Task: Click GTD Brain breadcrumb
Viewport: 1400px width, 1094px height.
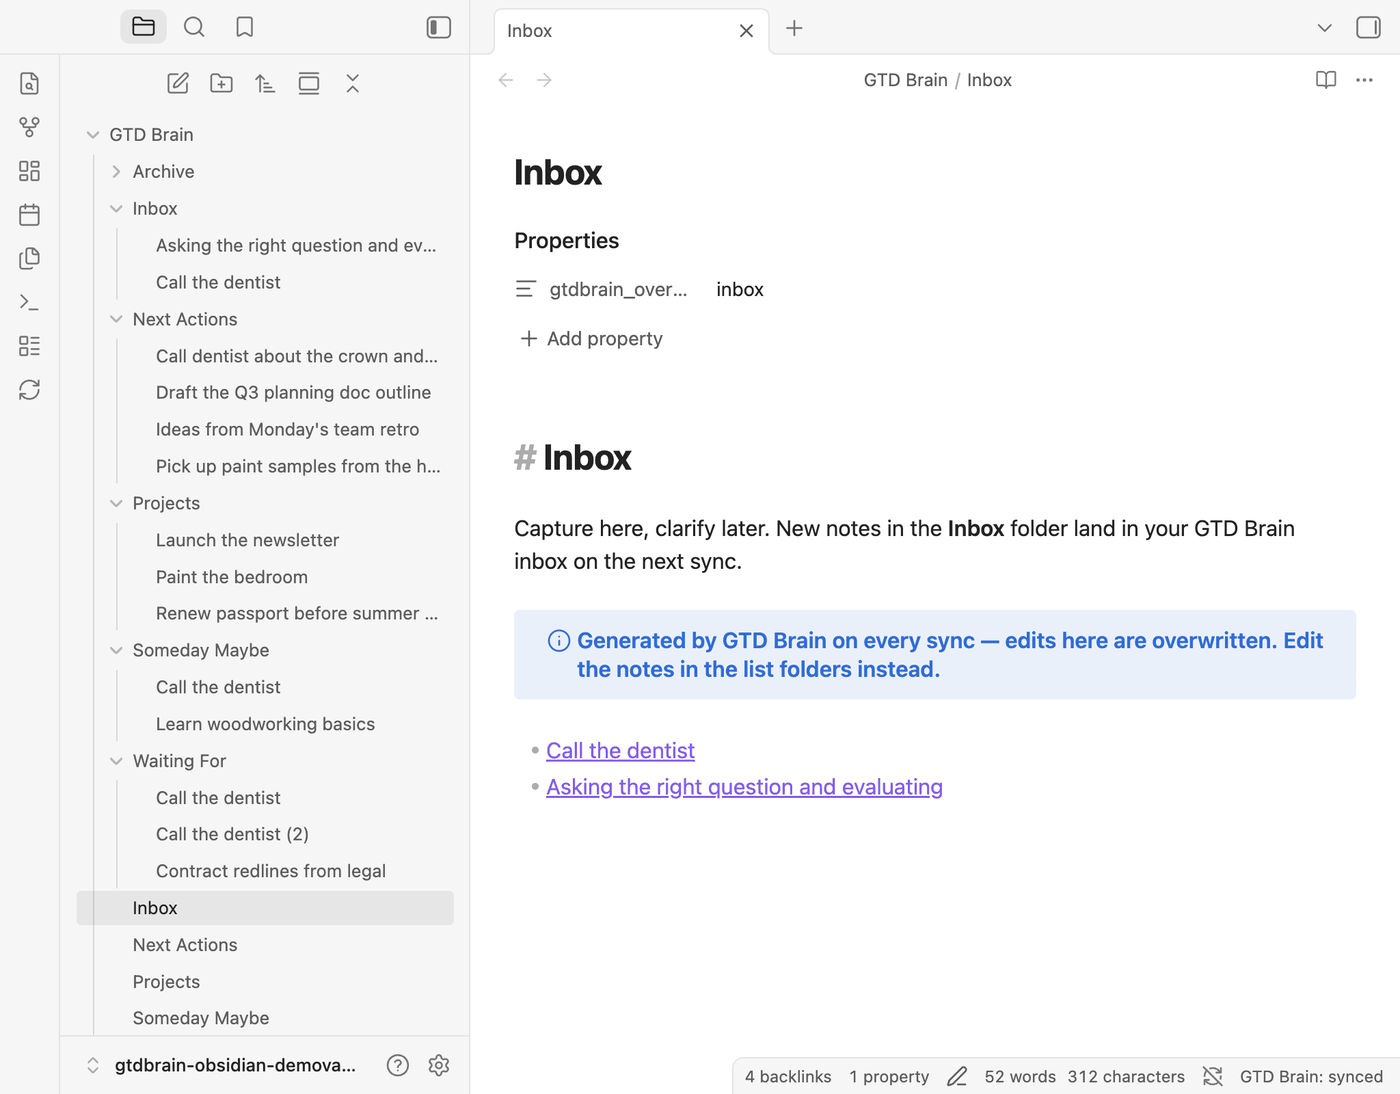Action: pyautogui.click(x=905, y=80)
